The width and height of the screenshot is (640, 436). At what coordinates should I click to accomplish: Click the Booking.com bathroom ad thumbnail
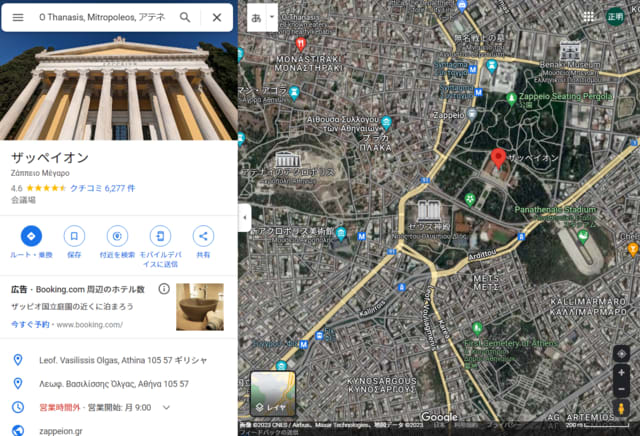tap(200, 307)
